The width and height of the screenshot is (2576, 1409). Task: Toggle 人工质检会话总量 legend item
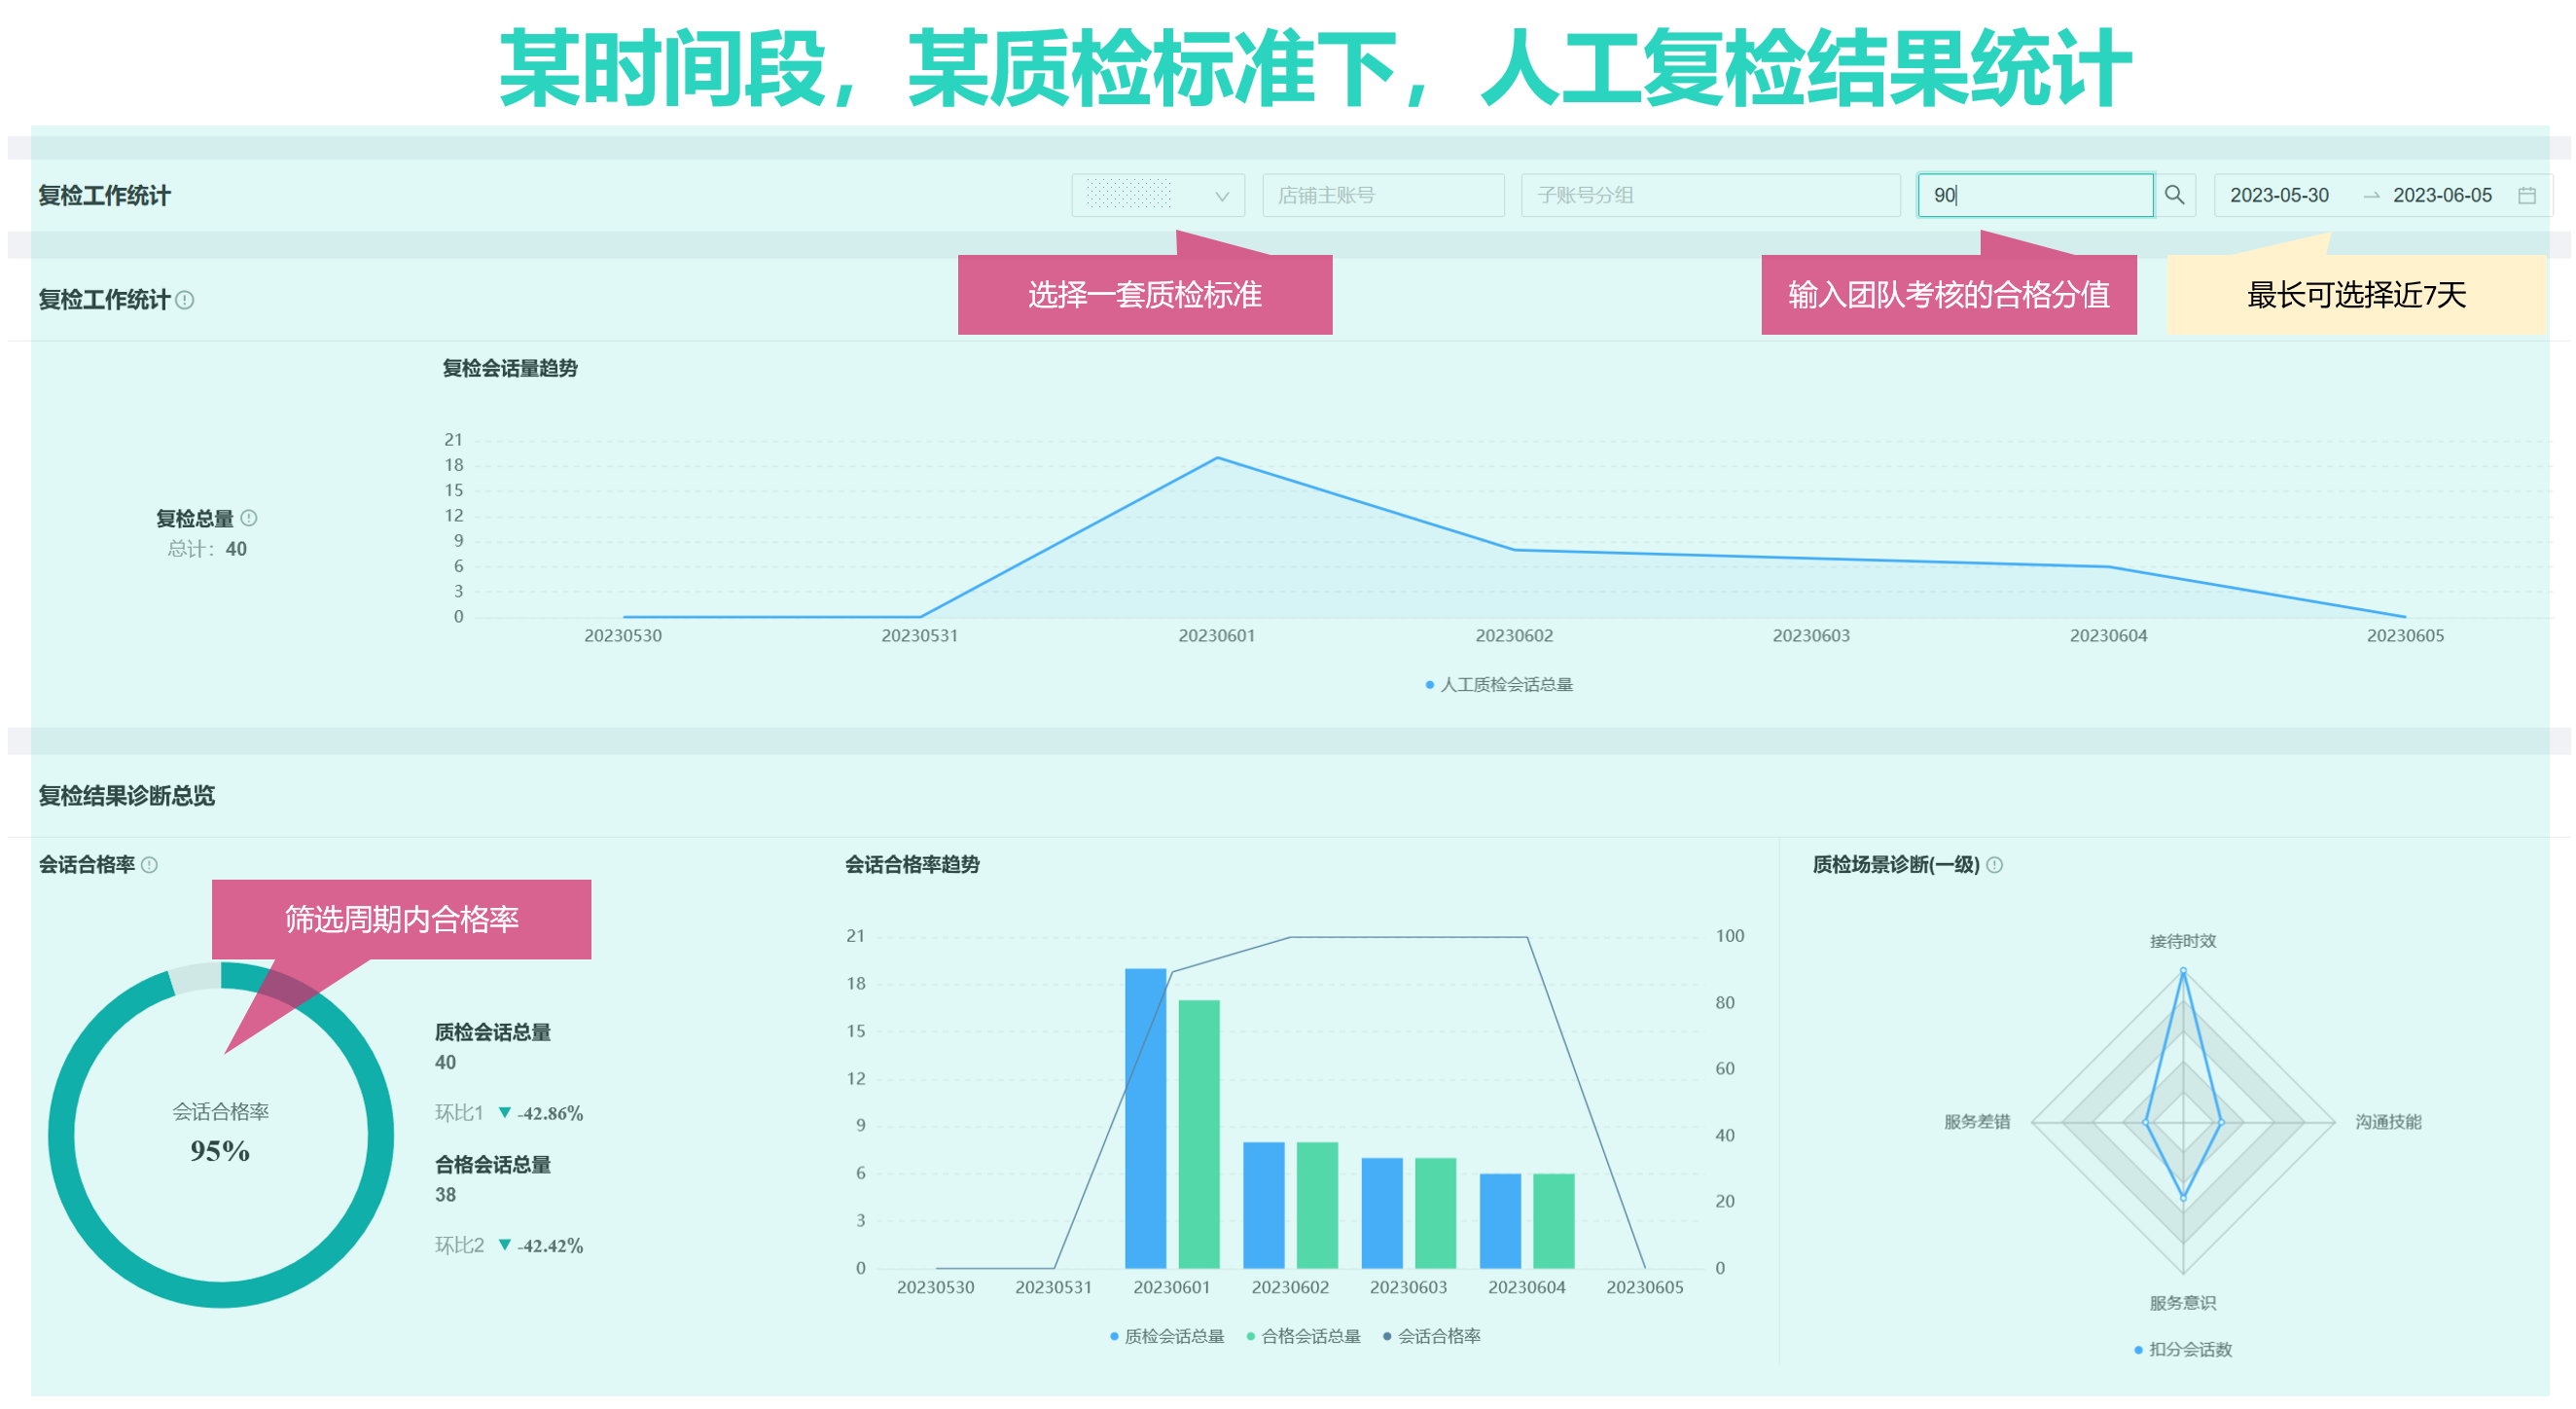(1498, 685)
